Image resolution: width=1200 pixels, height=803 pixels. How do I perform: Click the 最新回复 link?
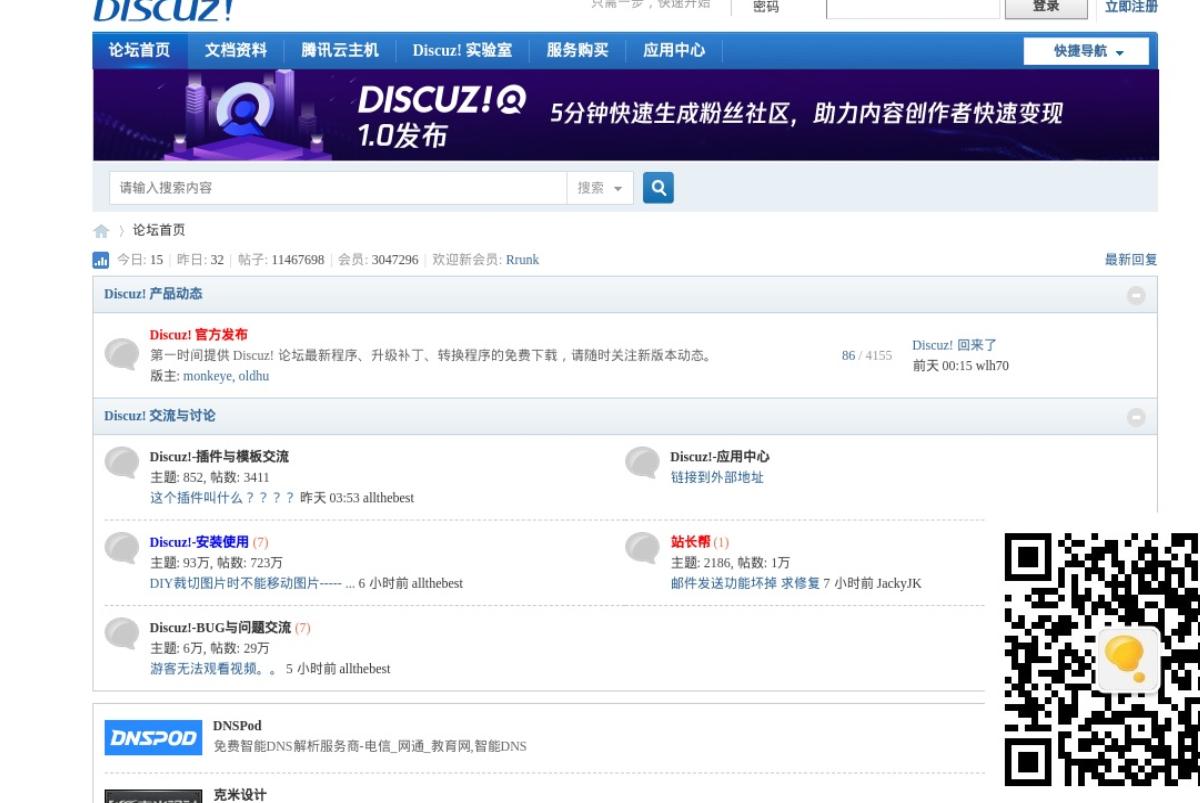[1131, 260]
